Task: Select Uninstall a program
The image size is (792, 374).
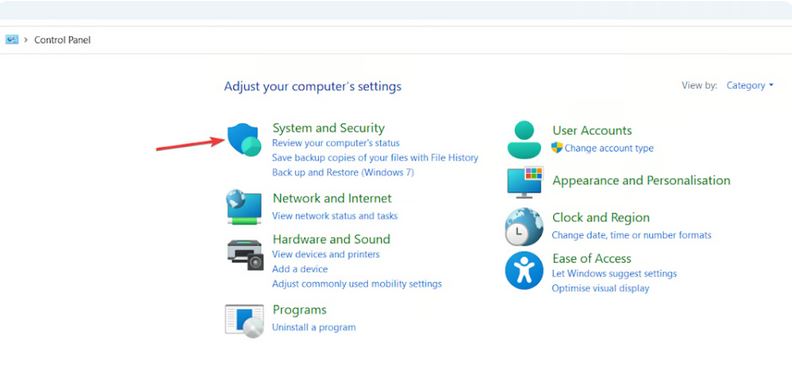Action: [314, 327]
